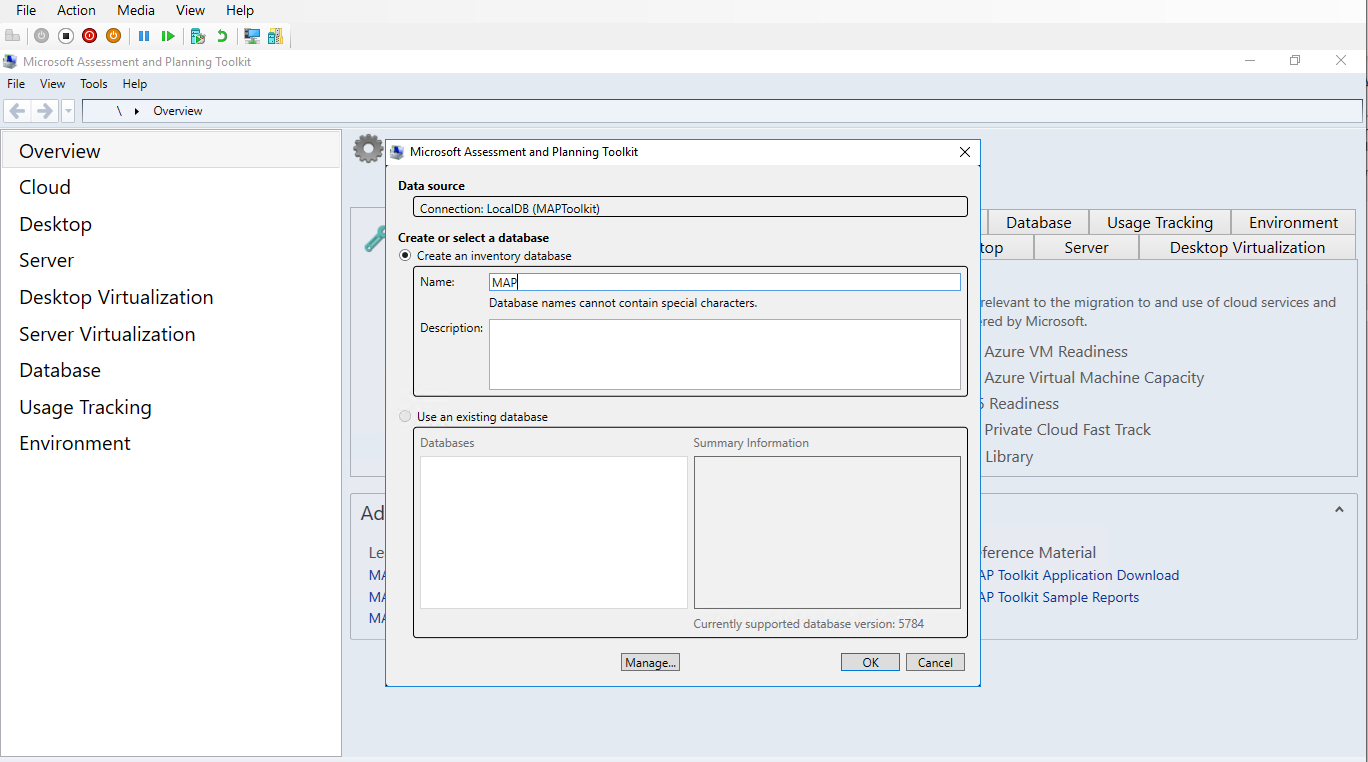Click the breadcrumb arrow before Overview
This screenshot has width=1368, height=762.
137,111
